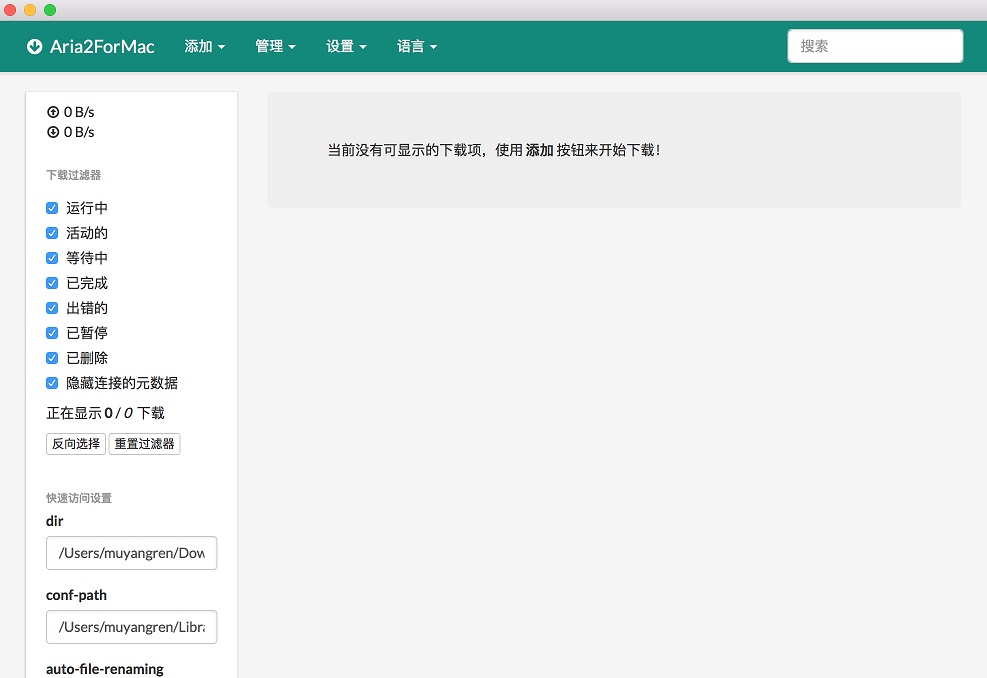
Task: Click the red close window button
Action: (10, 10)
